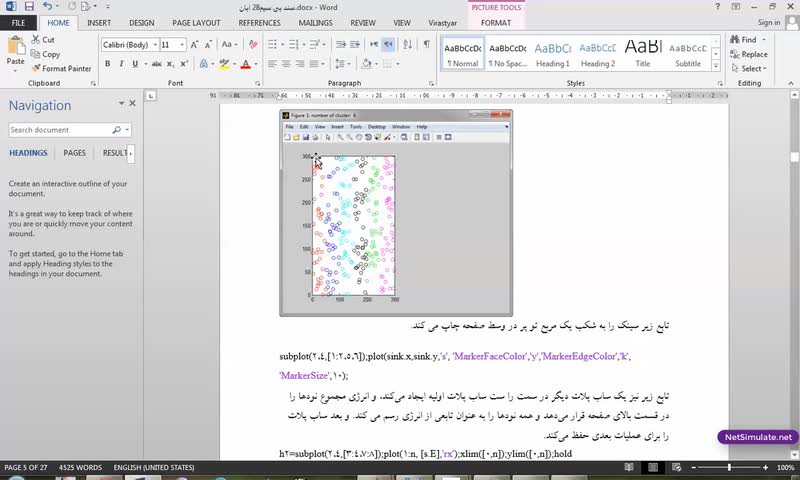The image size is (800, 480).
Task: Close the Navigation pane
Action: click(x=133, y=104)
